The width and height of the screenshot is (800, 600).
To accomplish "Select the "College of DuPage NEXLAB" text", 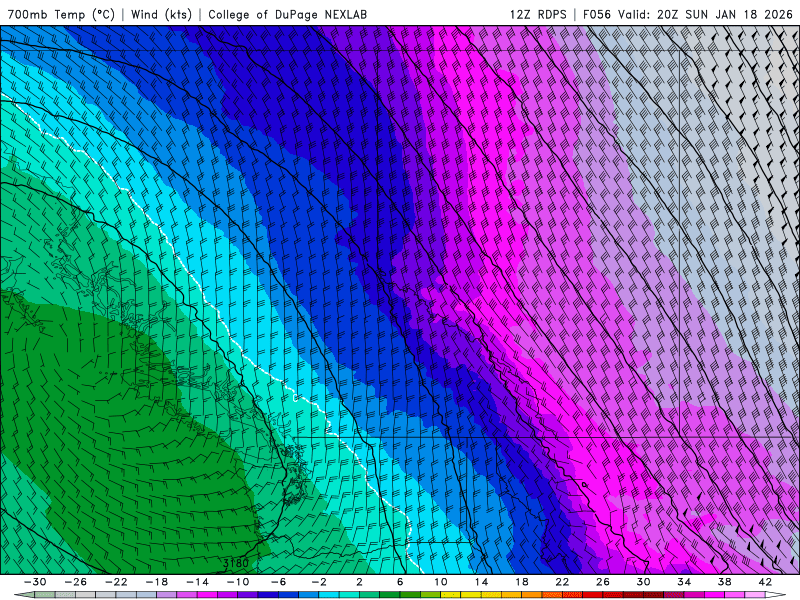I will pos(287,14).
